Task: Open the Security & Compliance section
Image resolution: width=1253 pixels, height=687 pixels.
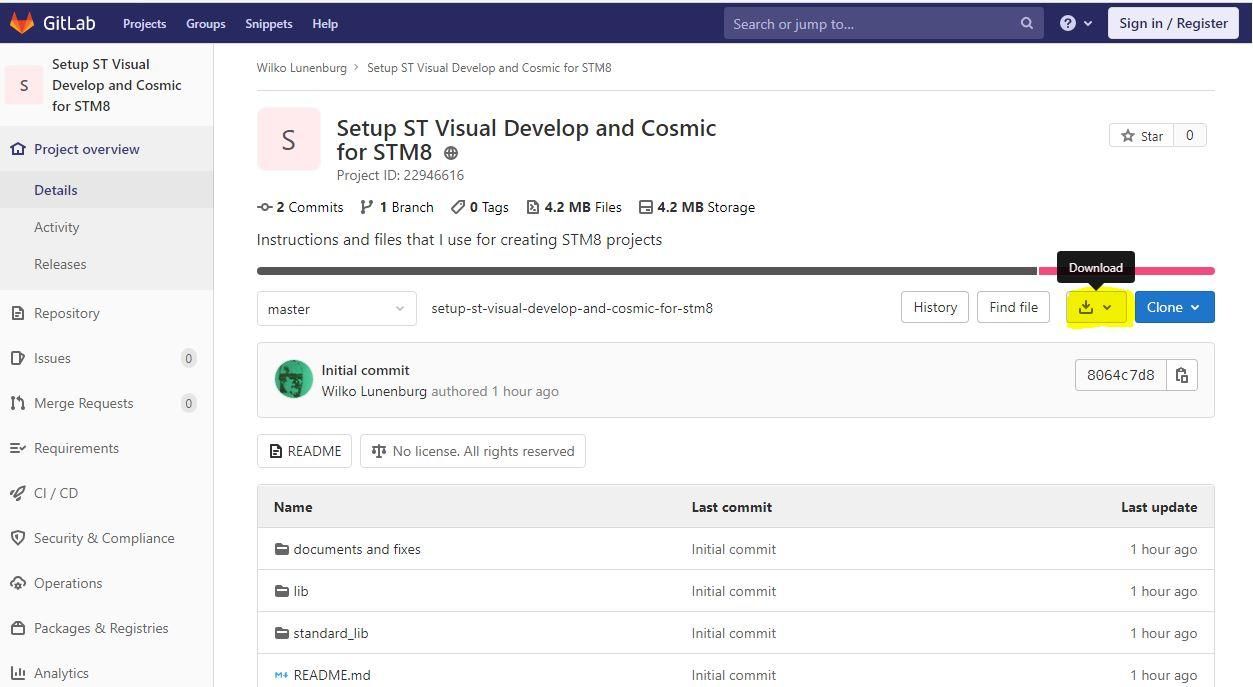Action: point(103,538)
